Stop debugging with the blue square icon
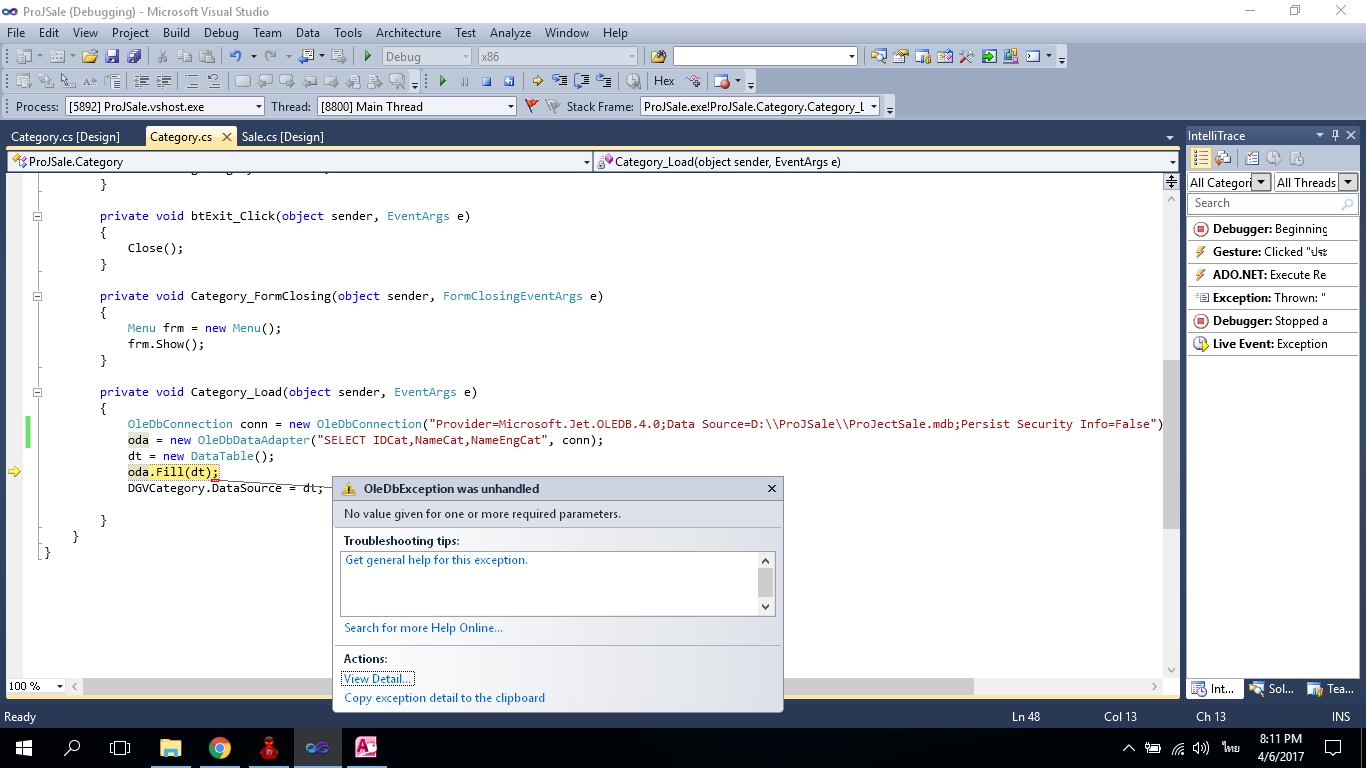Viewport: 1366px width, 768px height. (x=486, y=81)
